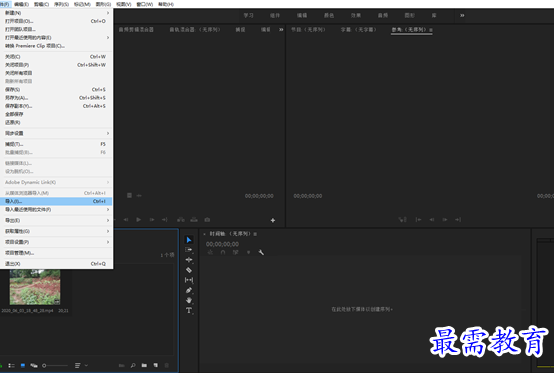This screenshot has height=373, width=554.
Task: Select the Selection arrow tool
Action: click(189, 240)
